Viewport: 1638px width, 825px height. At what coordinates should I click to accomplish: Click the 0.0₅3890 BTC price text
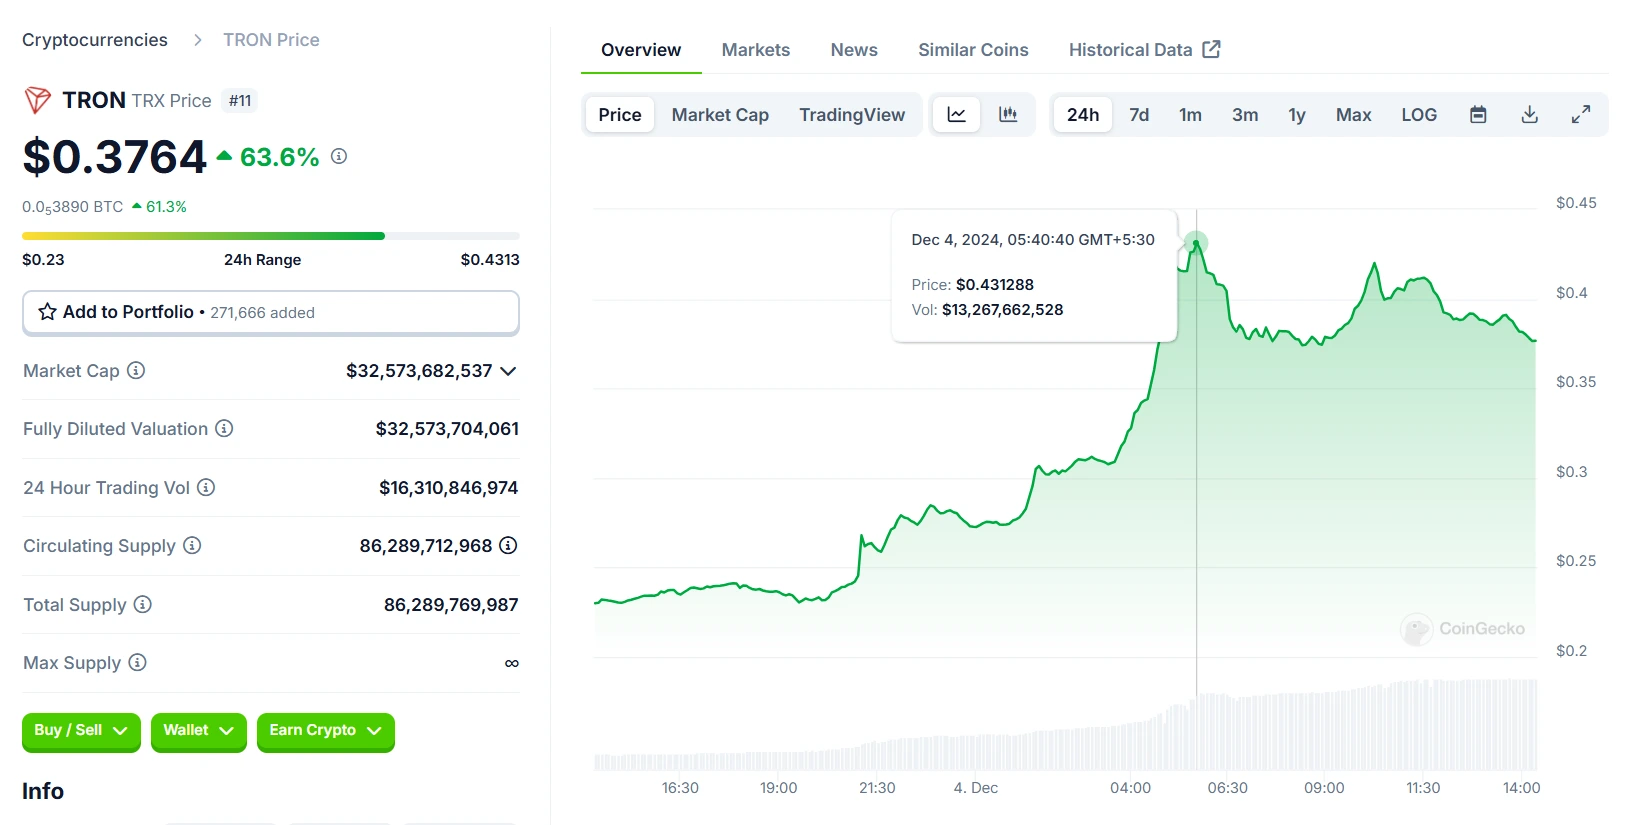tap(73, 207)
